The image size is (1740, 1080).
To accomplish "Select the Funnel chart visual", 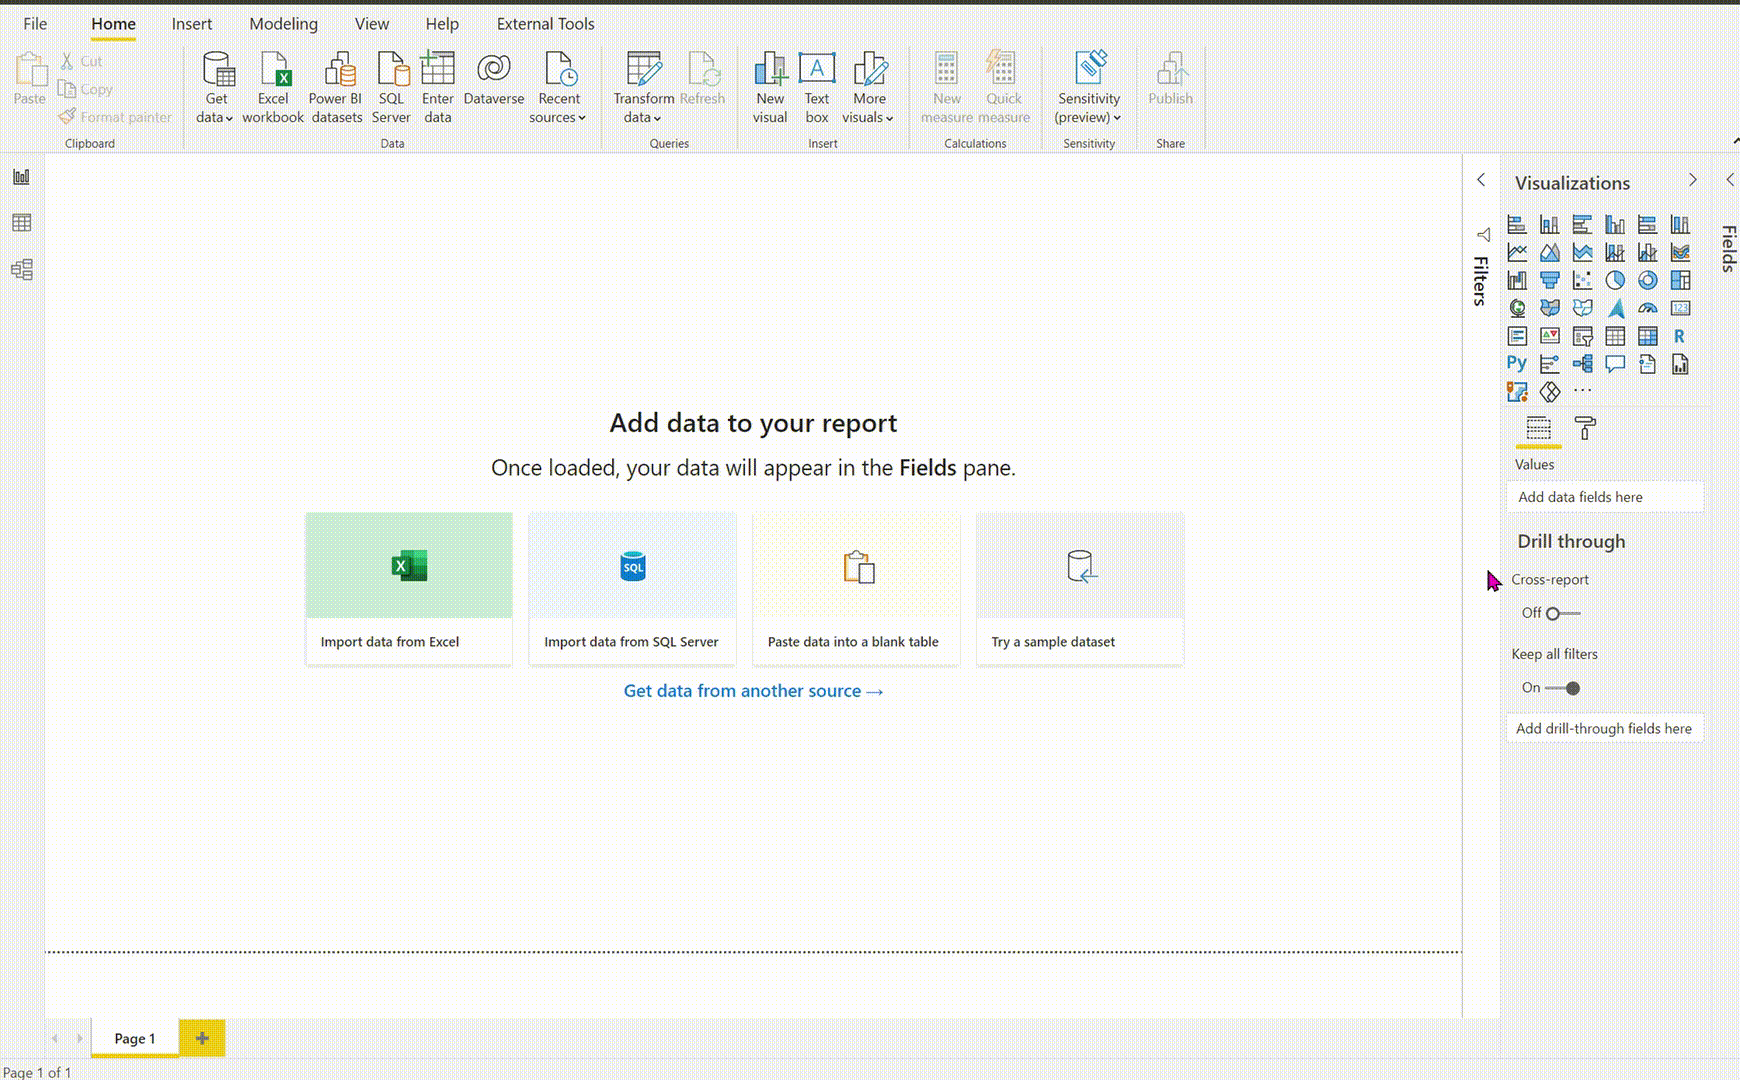I will [x=1549, y=280].
